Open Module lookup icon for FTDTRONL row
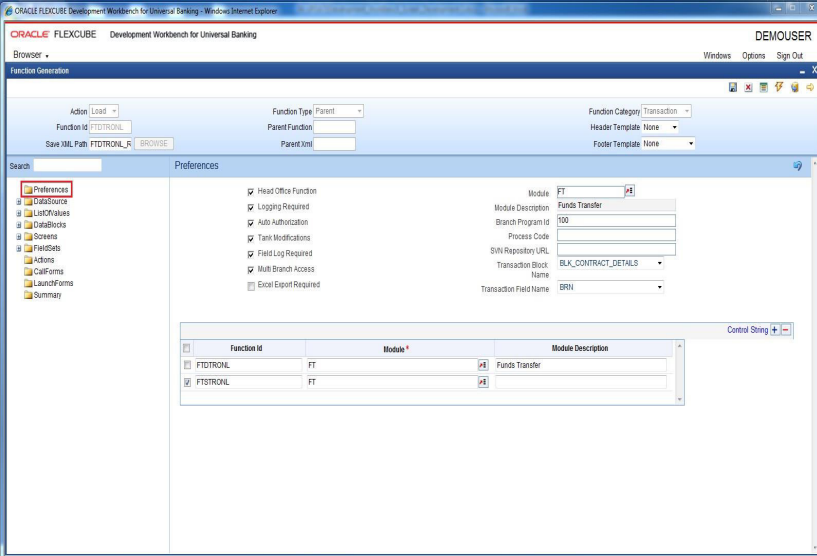817x556 pixels. point(483,365)
